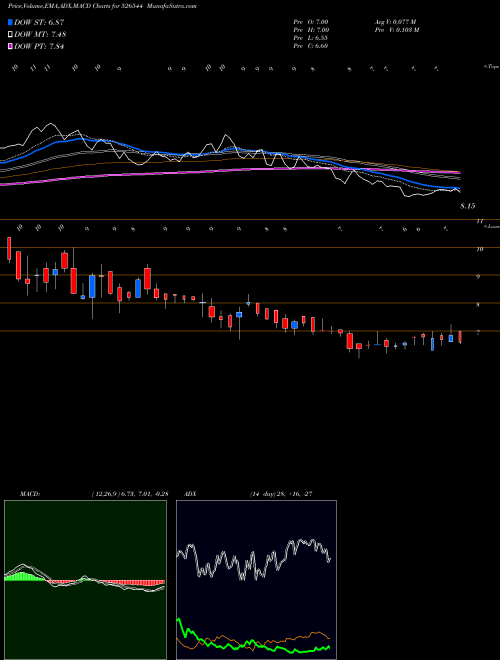This screenshot has height=660, width=500.
Task: Click the price axis label '7'
Action: (478, 333)
